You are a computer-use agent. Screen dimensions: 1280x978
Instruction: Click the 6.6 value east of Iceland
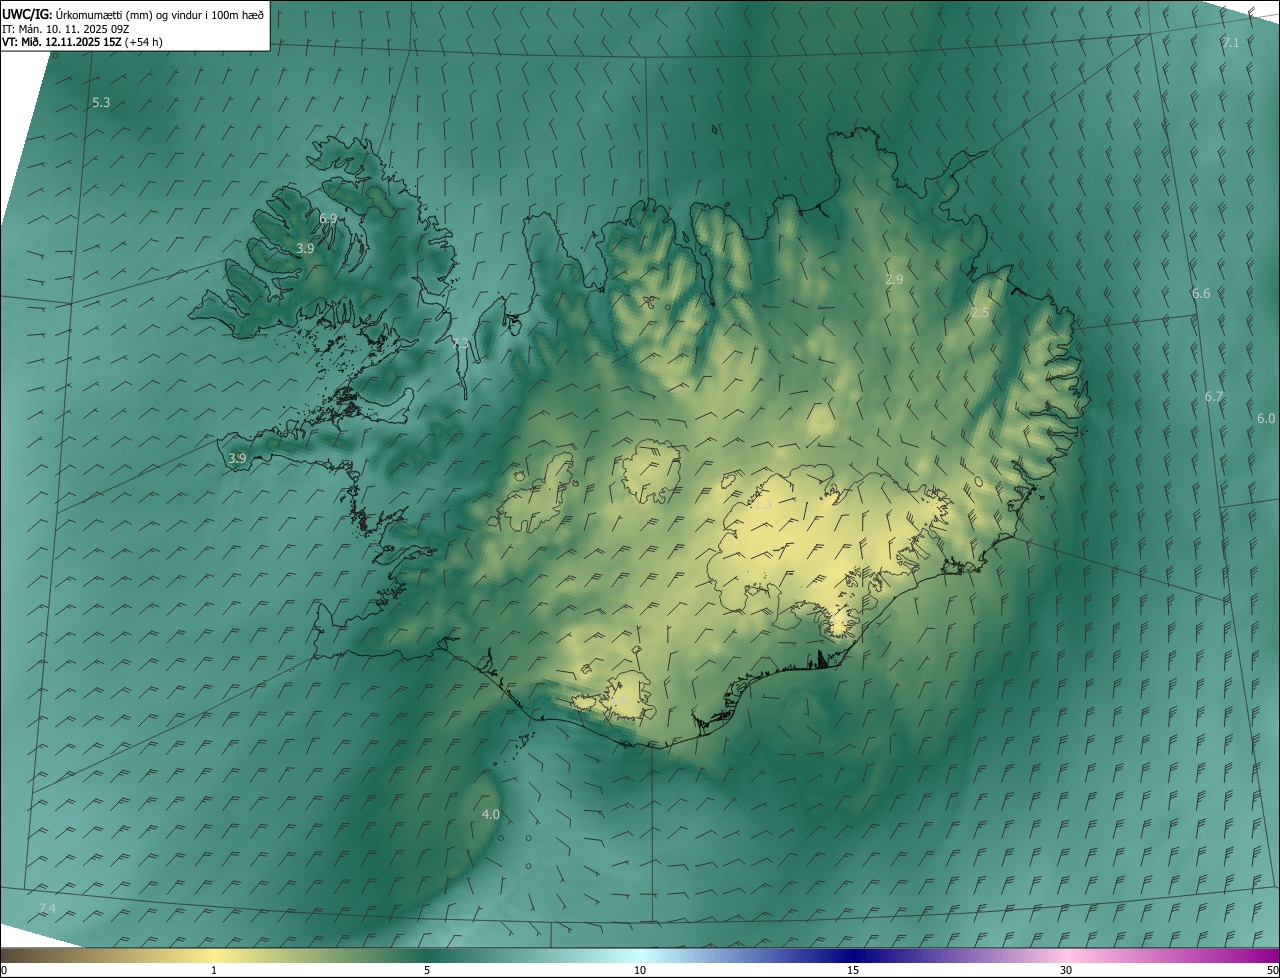click(x=1201, y=294)
